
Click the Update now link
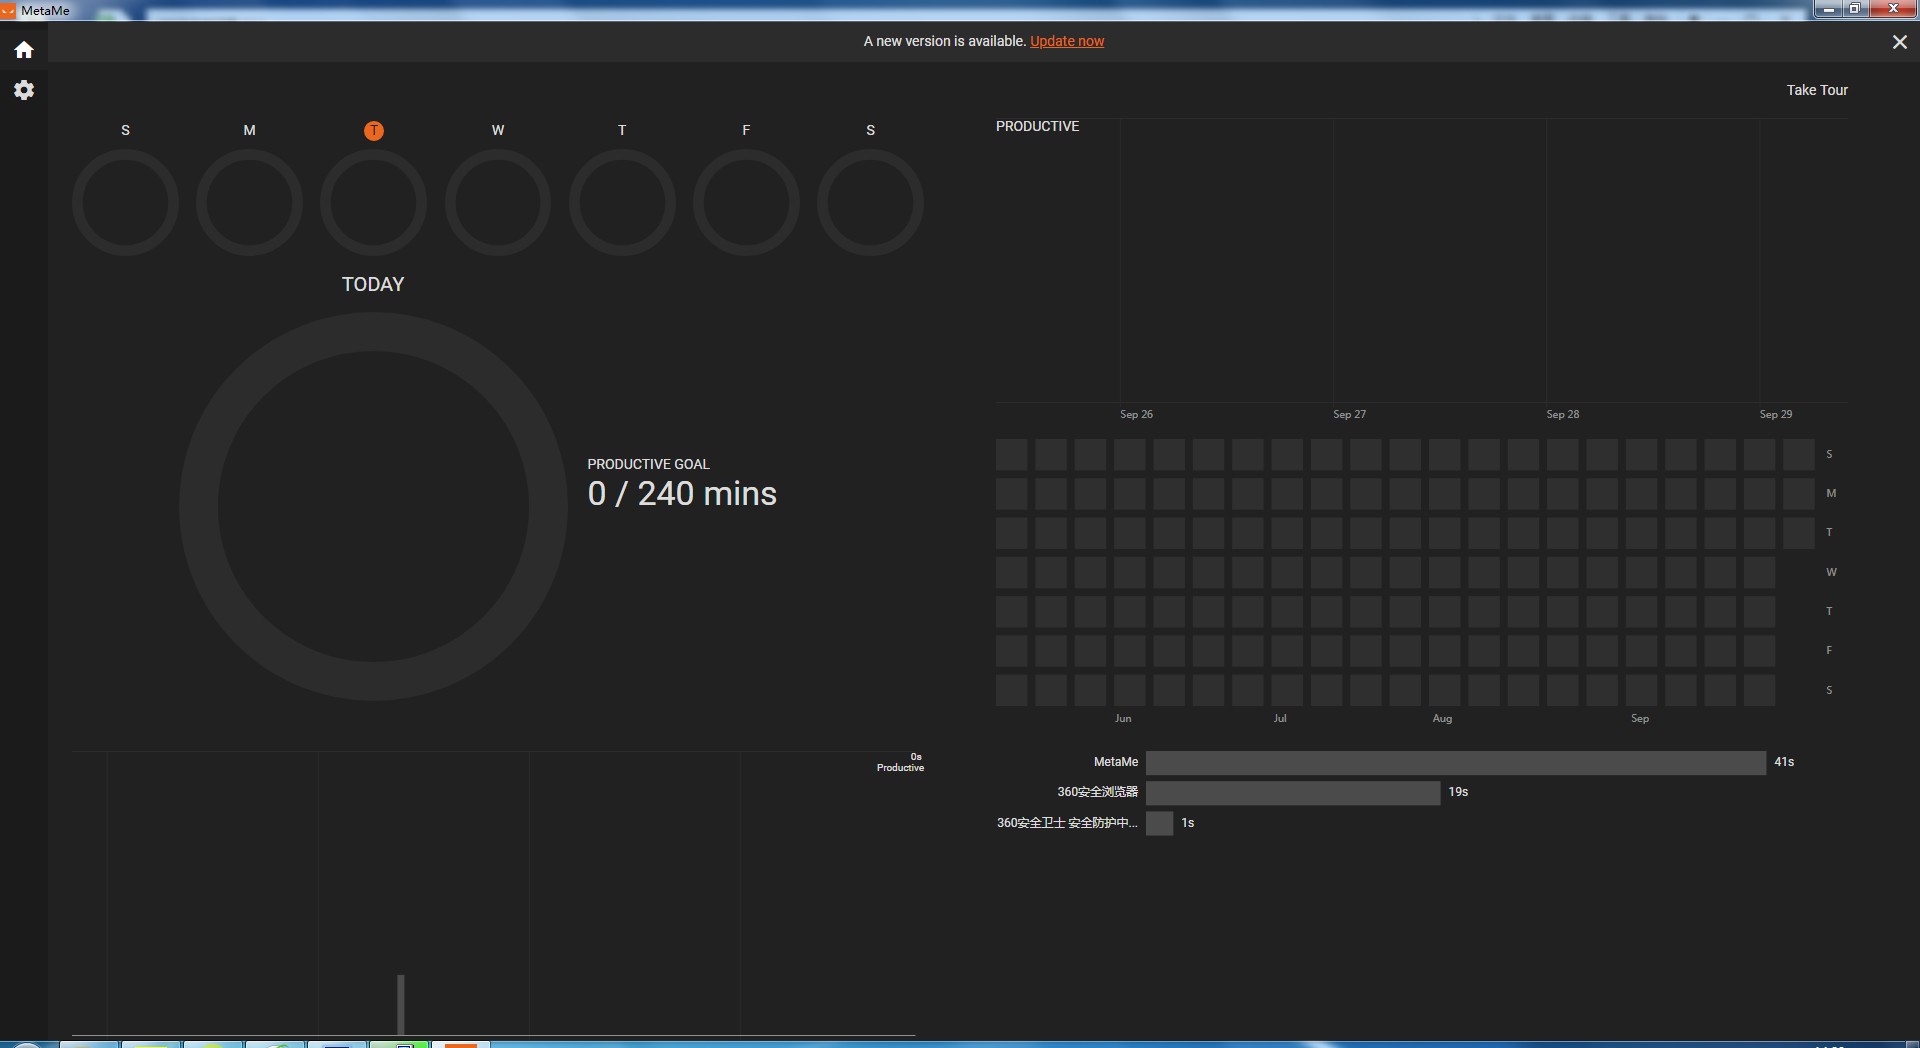coord(1067,41)
